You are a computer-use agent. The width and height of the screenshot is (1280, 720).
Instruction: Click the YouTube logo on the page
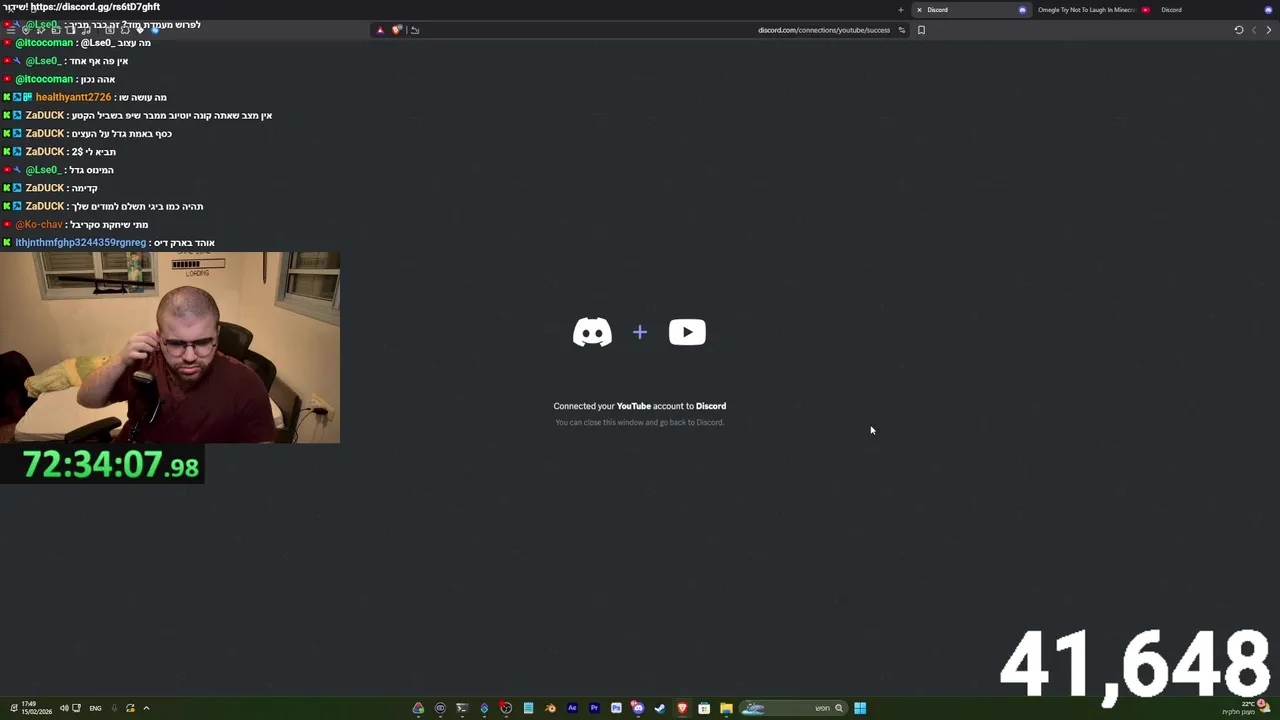[x=687, y=332]
